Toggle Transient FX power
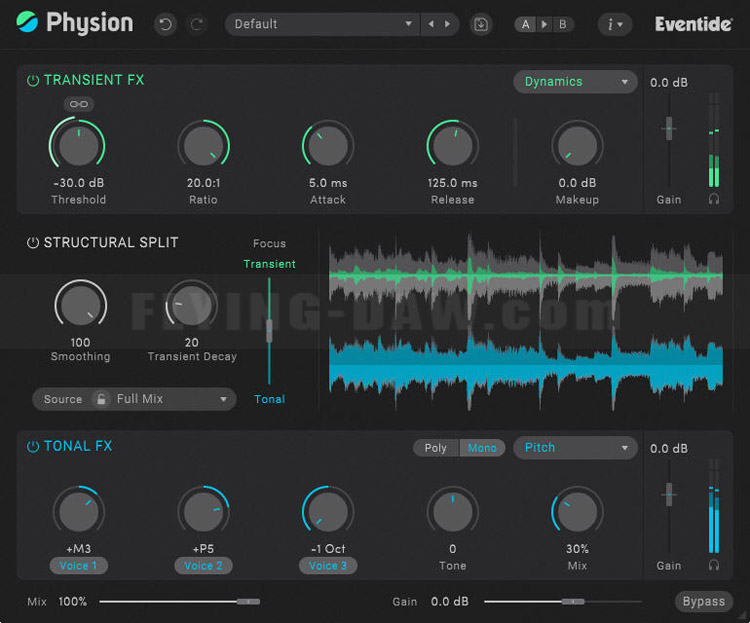Viewport: 750px width, 623px height. tap(33, 80)
